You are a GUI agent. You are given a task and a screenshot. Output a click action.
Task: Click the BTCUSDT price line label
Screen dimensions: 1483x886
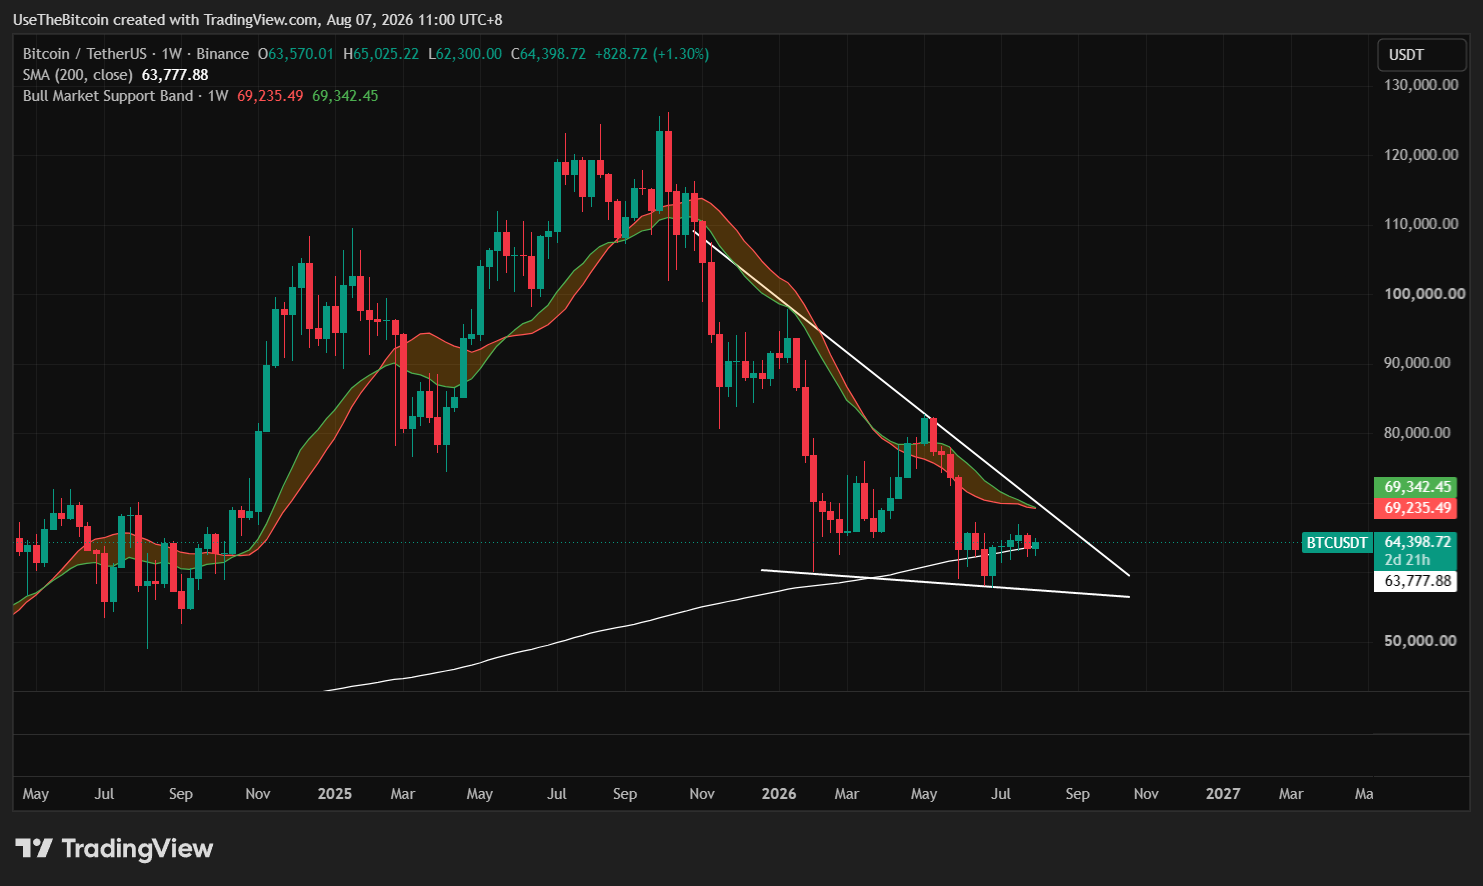1337,543
